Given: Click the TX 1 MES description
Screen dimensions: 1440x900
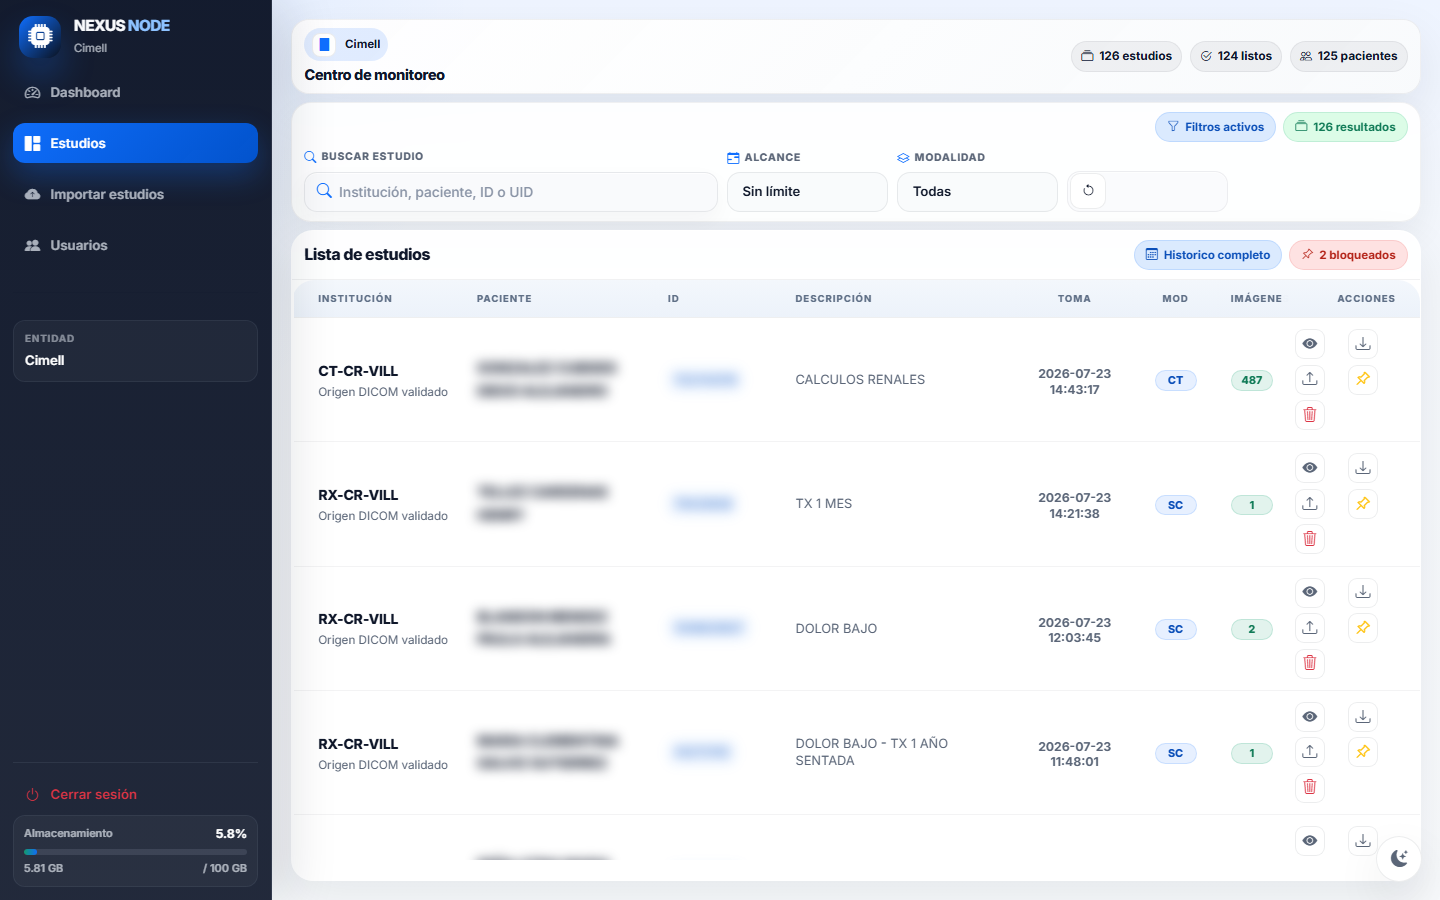Looking at the screenshot, I should pos(824,504).
